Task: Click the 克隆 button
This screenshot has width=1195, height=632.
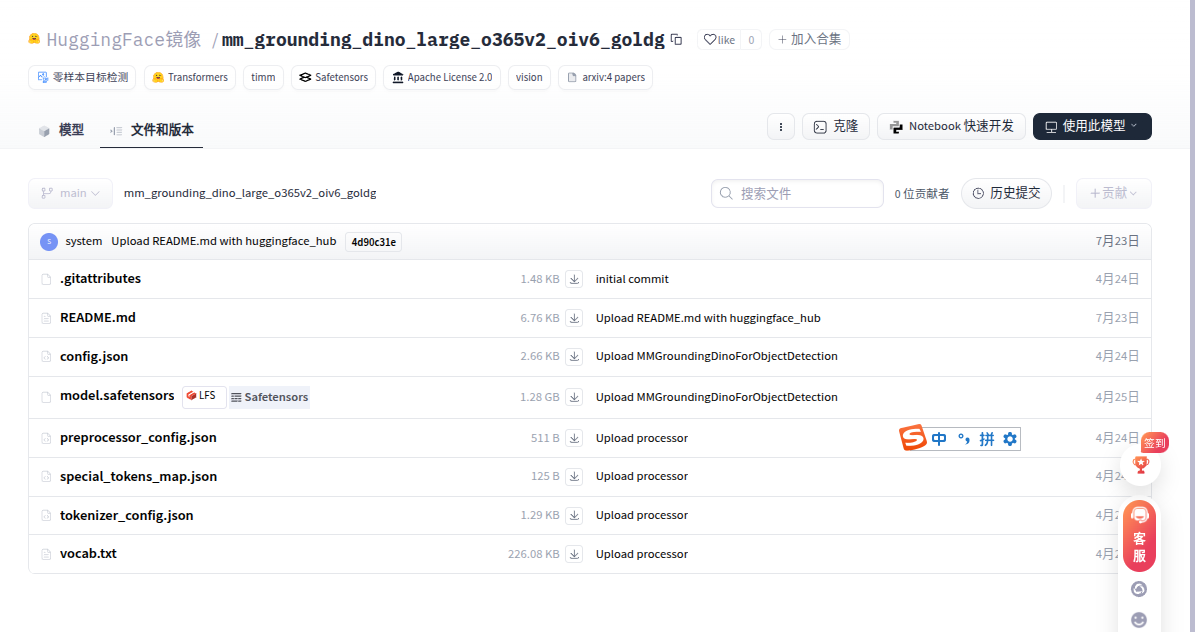Action: 835,127
